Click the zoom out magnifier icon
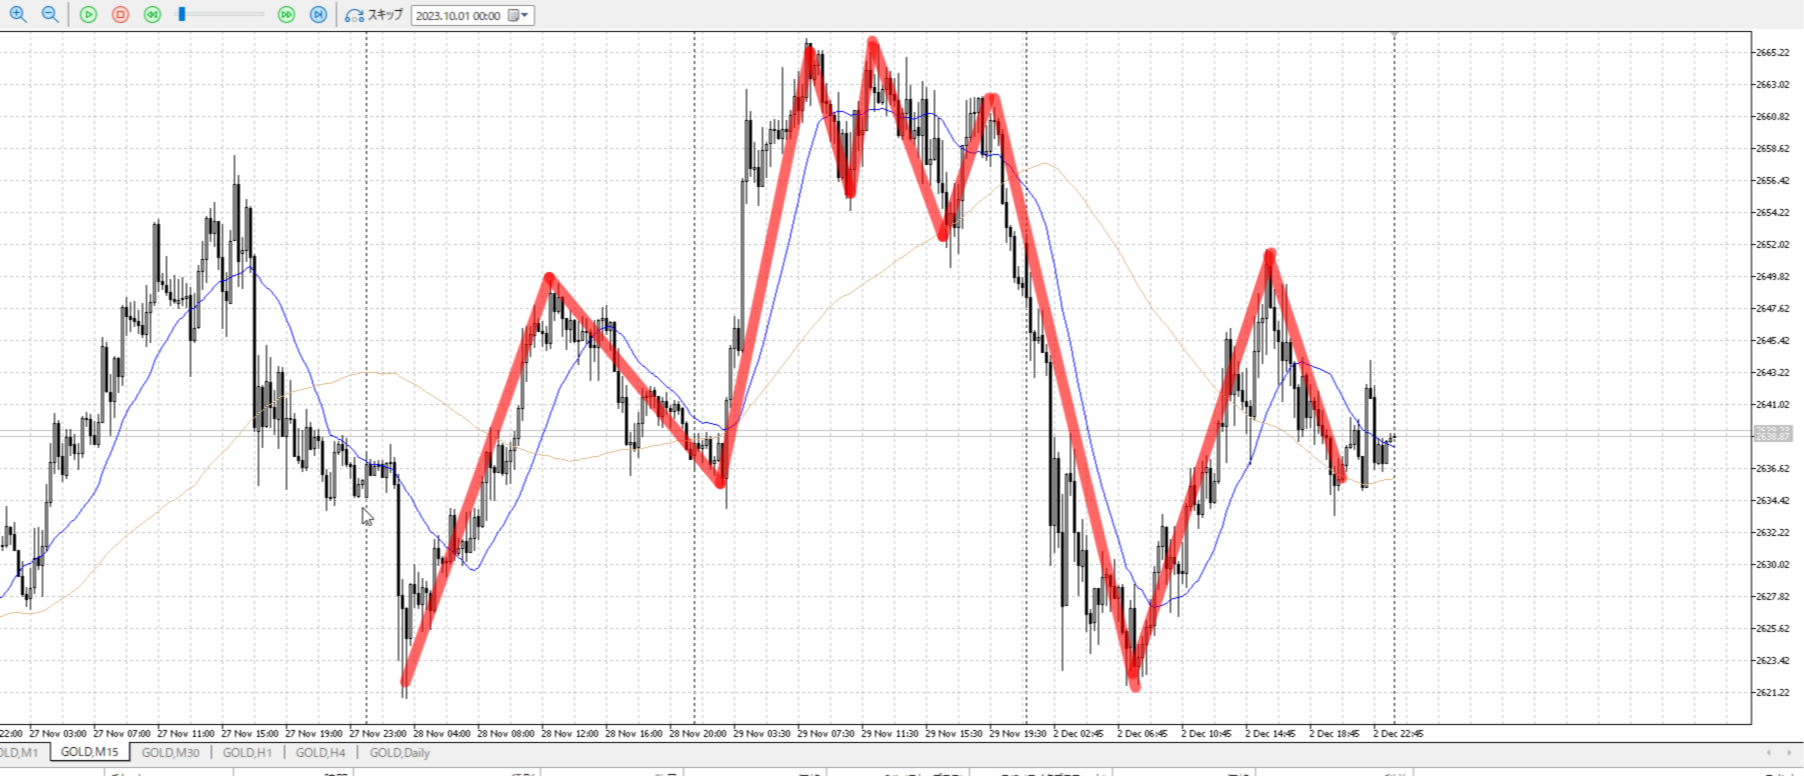Image resolution: width=1804 pixels, height=776 pixels. tap(49, 15)
